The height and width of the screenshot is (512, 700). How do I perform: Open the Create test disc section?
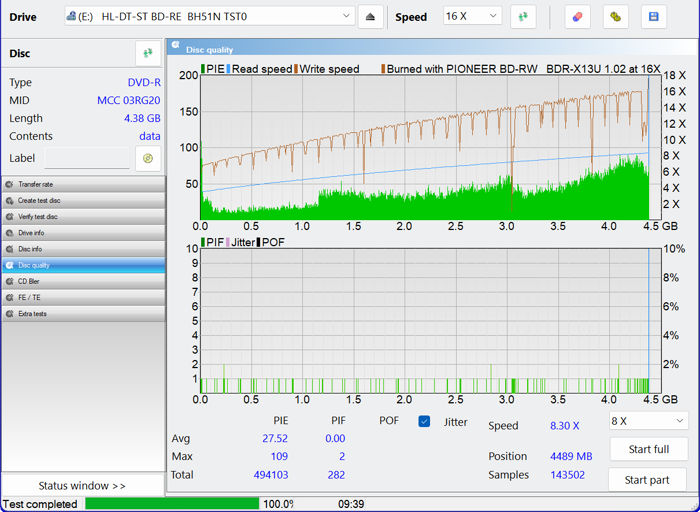83,200
